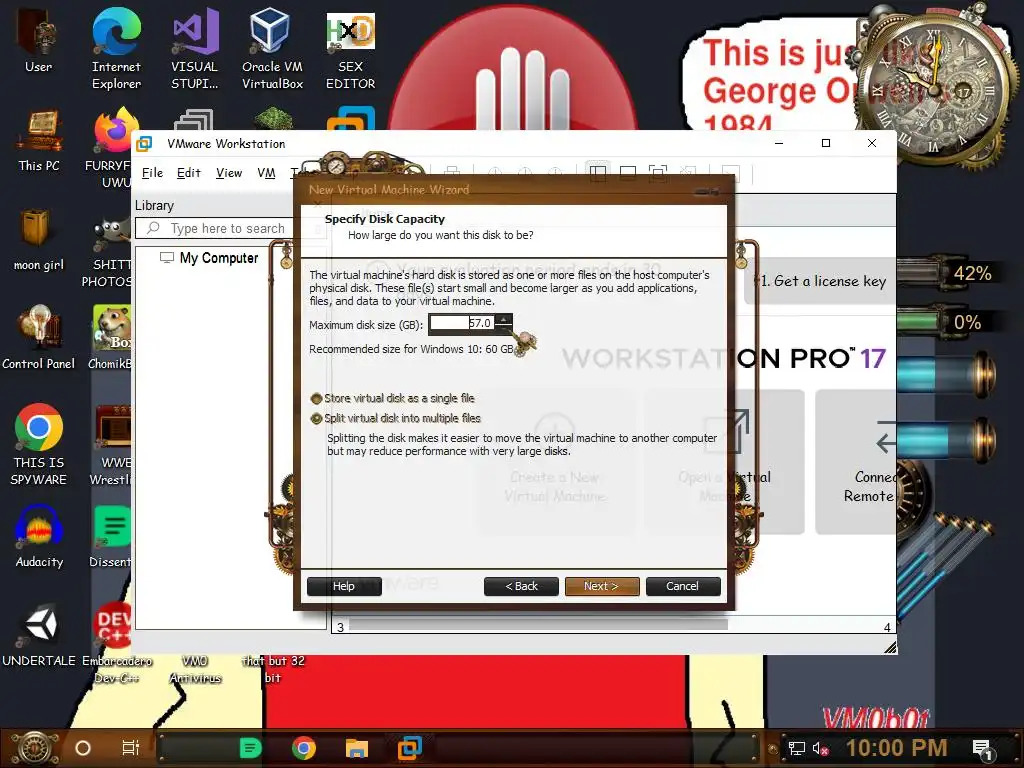Click the steampunk Start button
Viewport: 1024px width, 768px height.
[34, 748]
